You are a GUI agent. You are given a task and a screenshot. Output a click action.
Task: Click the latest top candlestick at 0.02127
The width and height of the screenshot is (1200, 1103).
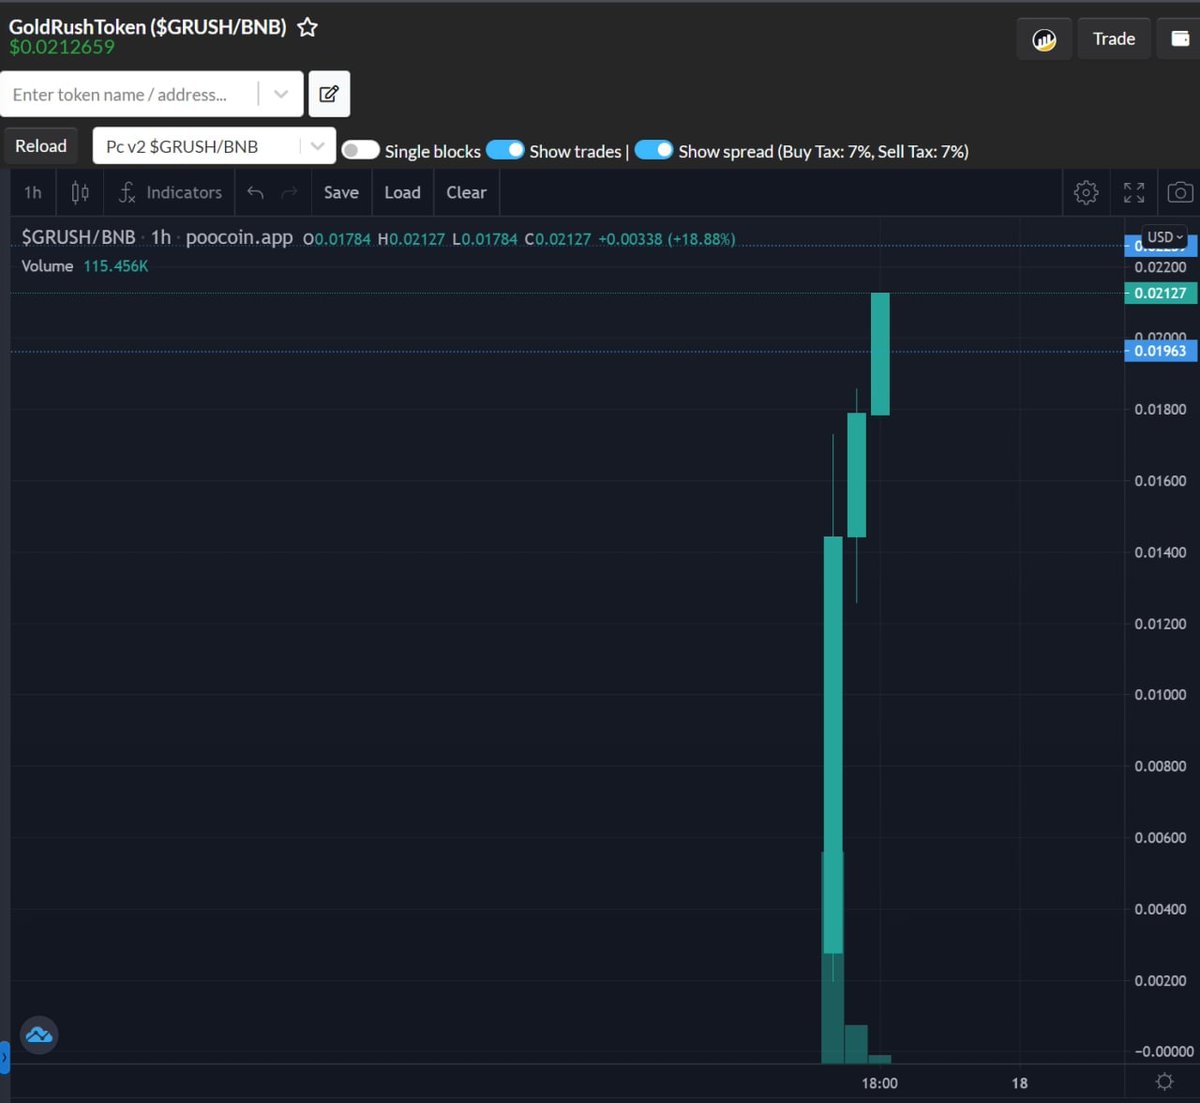coord(880,354)
